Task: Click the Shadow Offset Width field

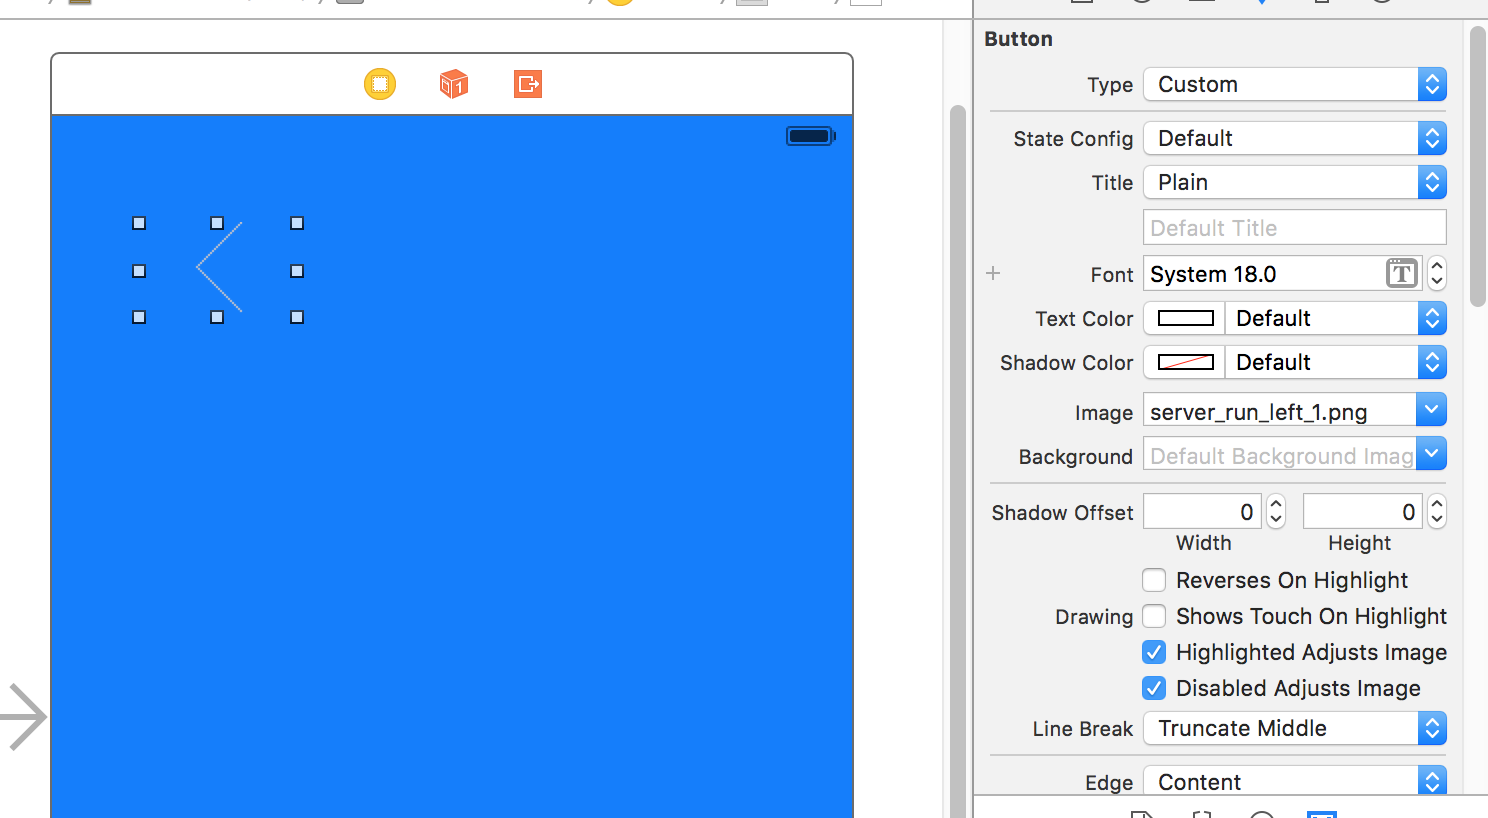Action: pos(1203,512)
